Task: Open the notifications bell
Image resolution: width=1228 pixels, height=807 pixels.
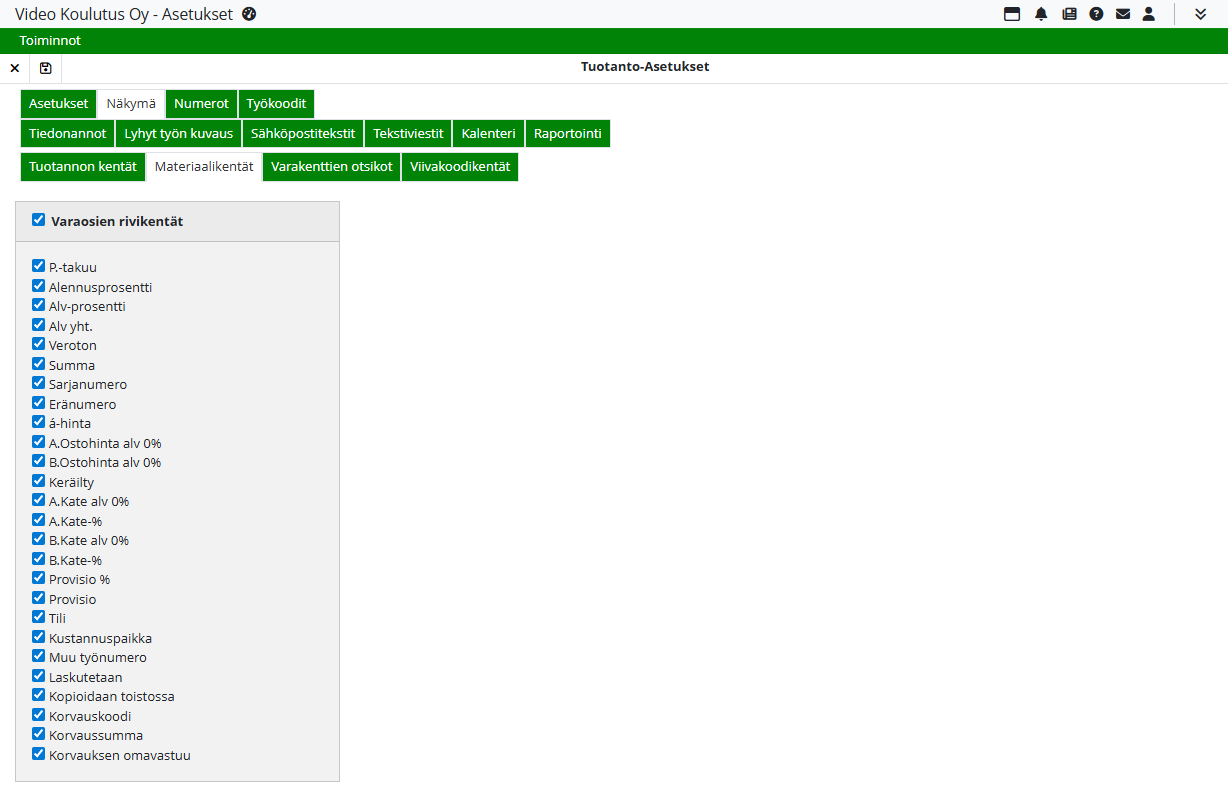Action: tap(1041, 14)
